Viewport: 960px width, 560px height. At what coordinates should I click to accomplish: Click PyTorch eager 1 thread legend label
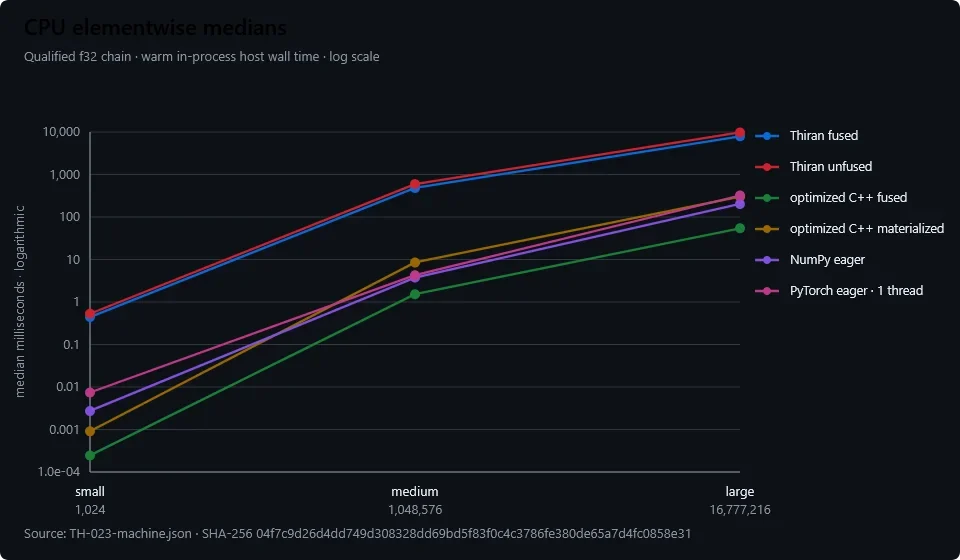[x=856, y=291]
